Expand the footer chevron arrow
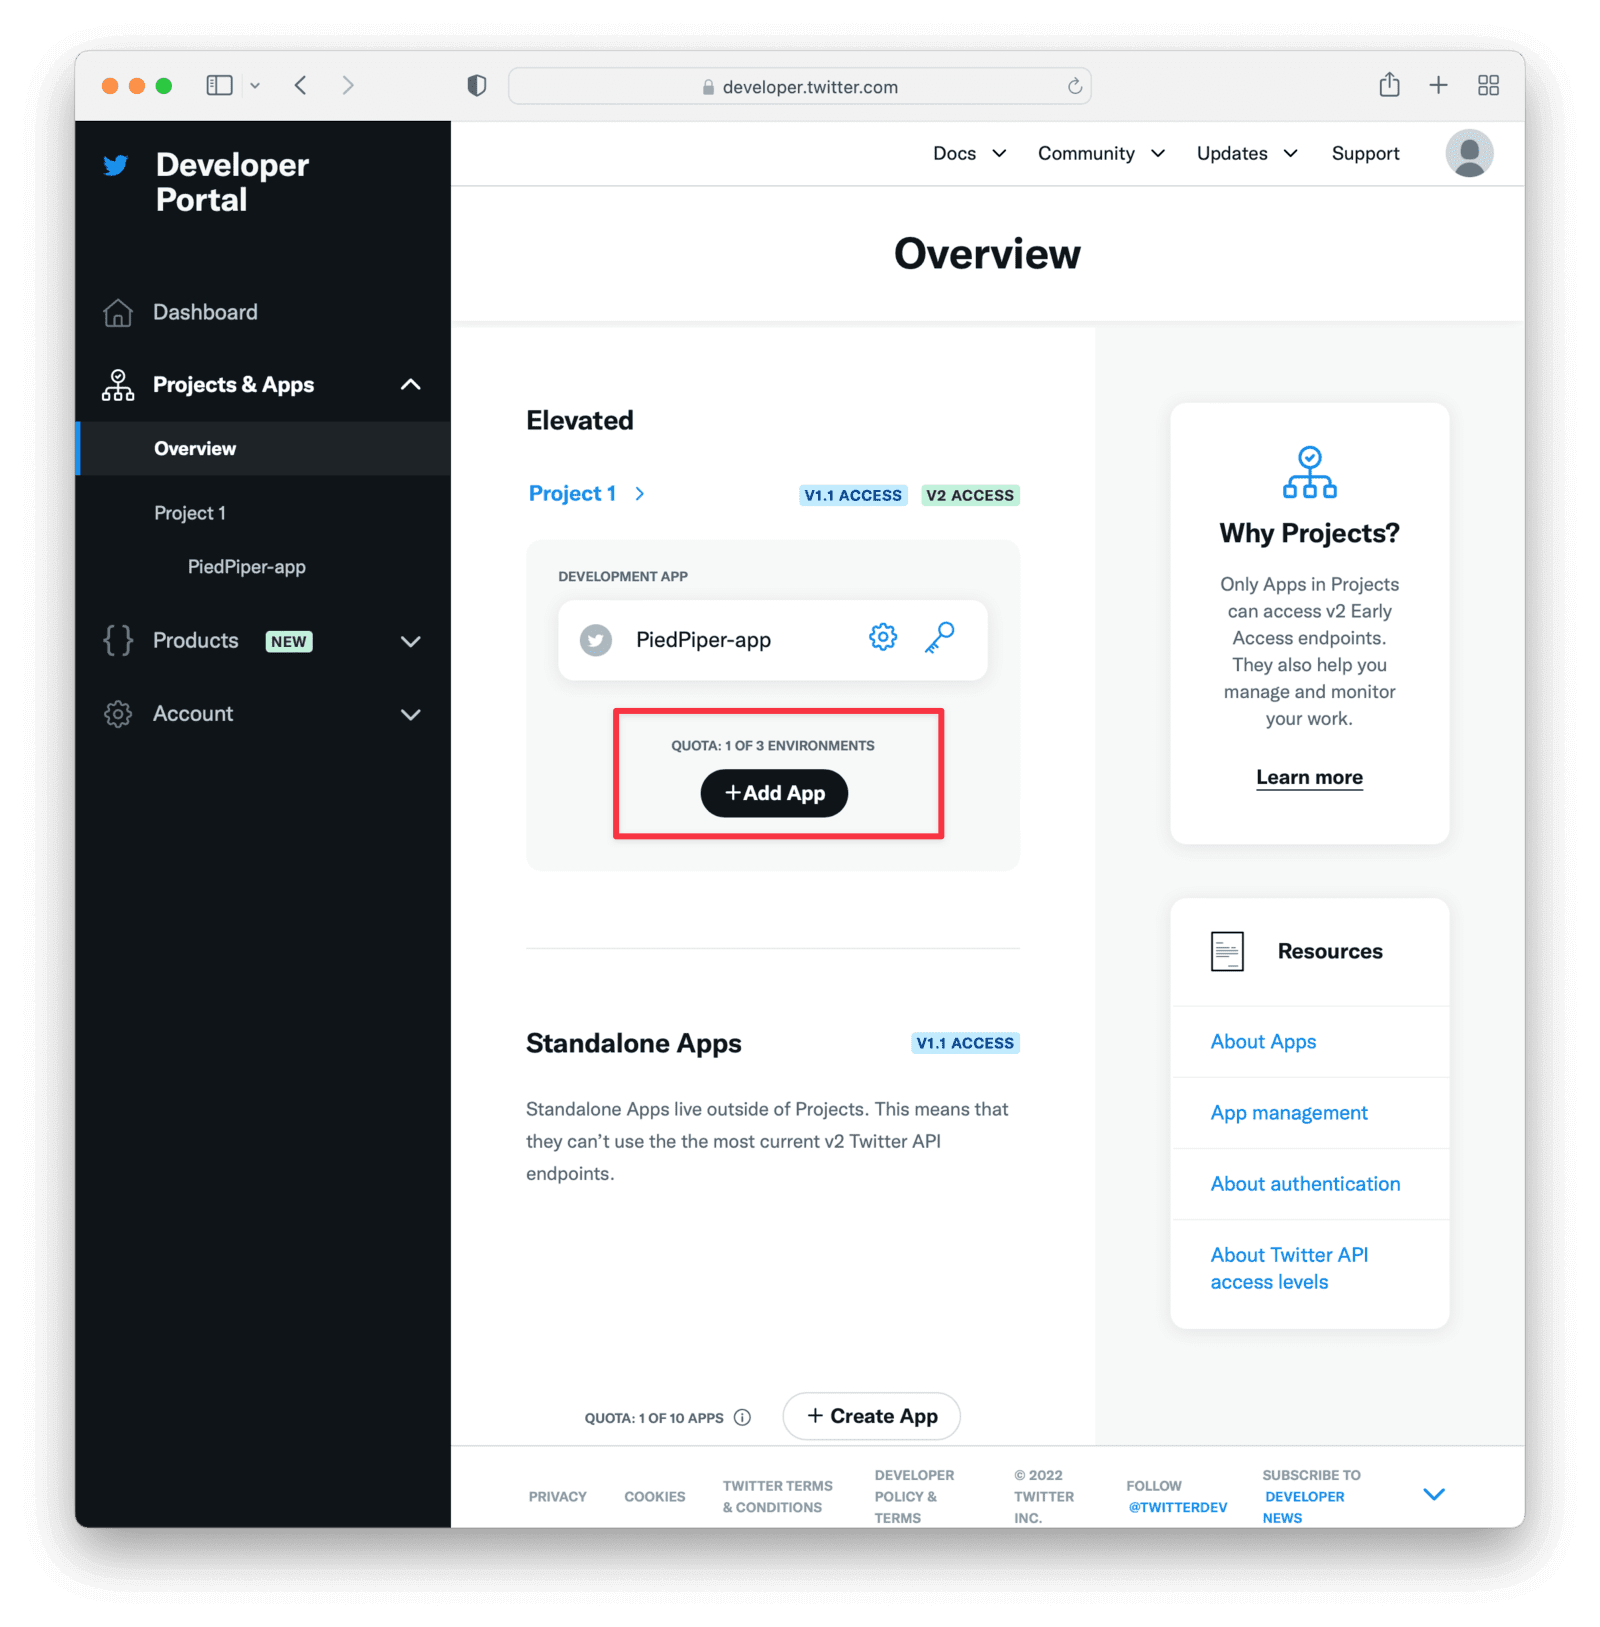This screenshot has width=1600, height=1627. point(1433,1494)
